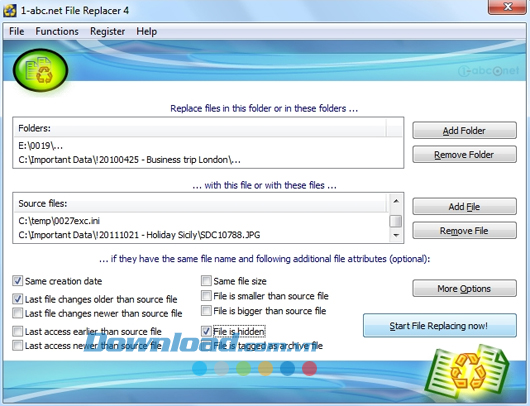The width and height of the screenshot is (530, 406).
Task: Select the SDC10788.JPG source file row
Action: 201,235
